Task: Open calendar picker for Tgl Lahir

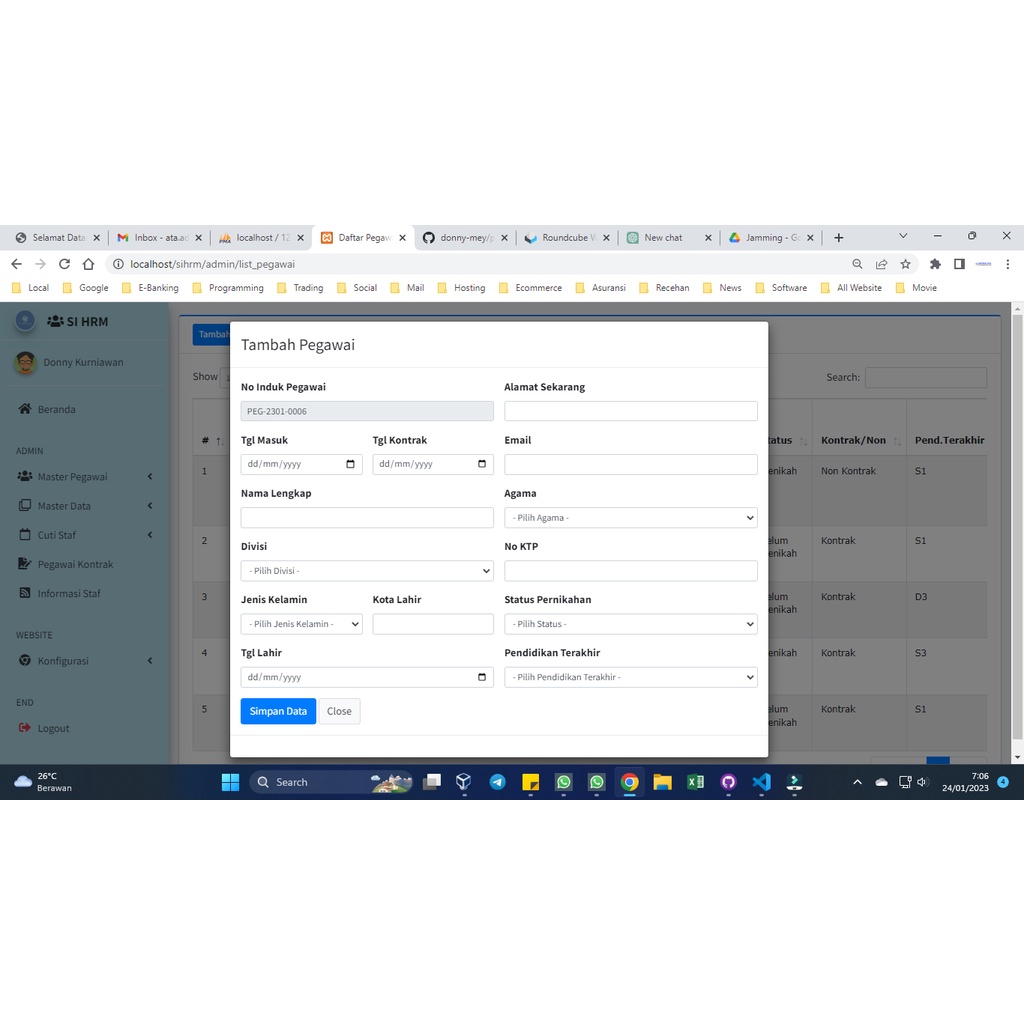Action: pyautogui.click(x=482, y=677)
